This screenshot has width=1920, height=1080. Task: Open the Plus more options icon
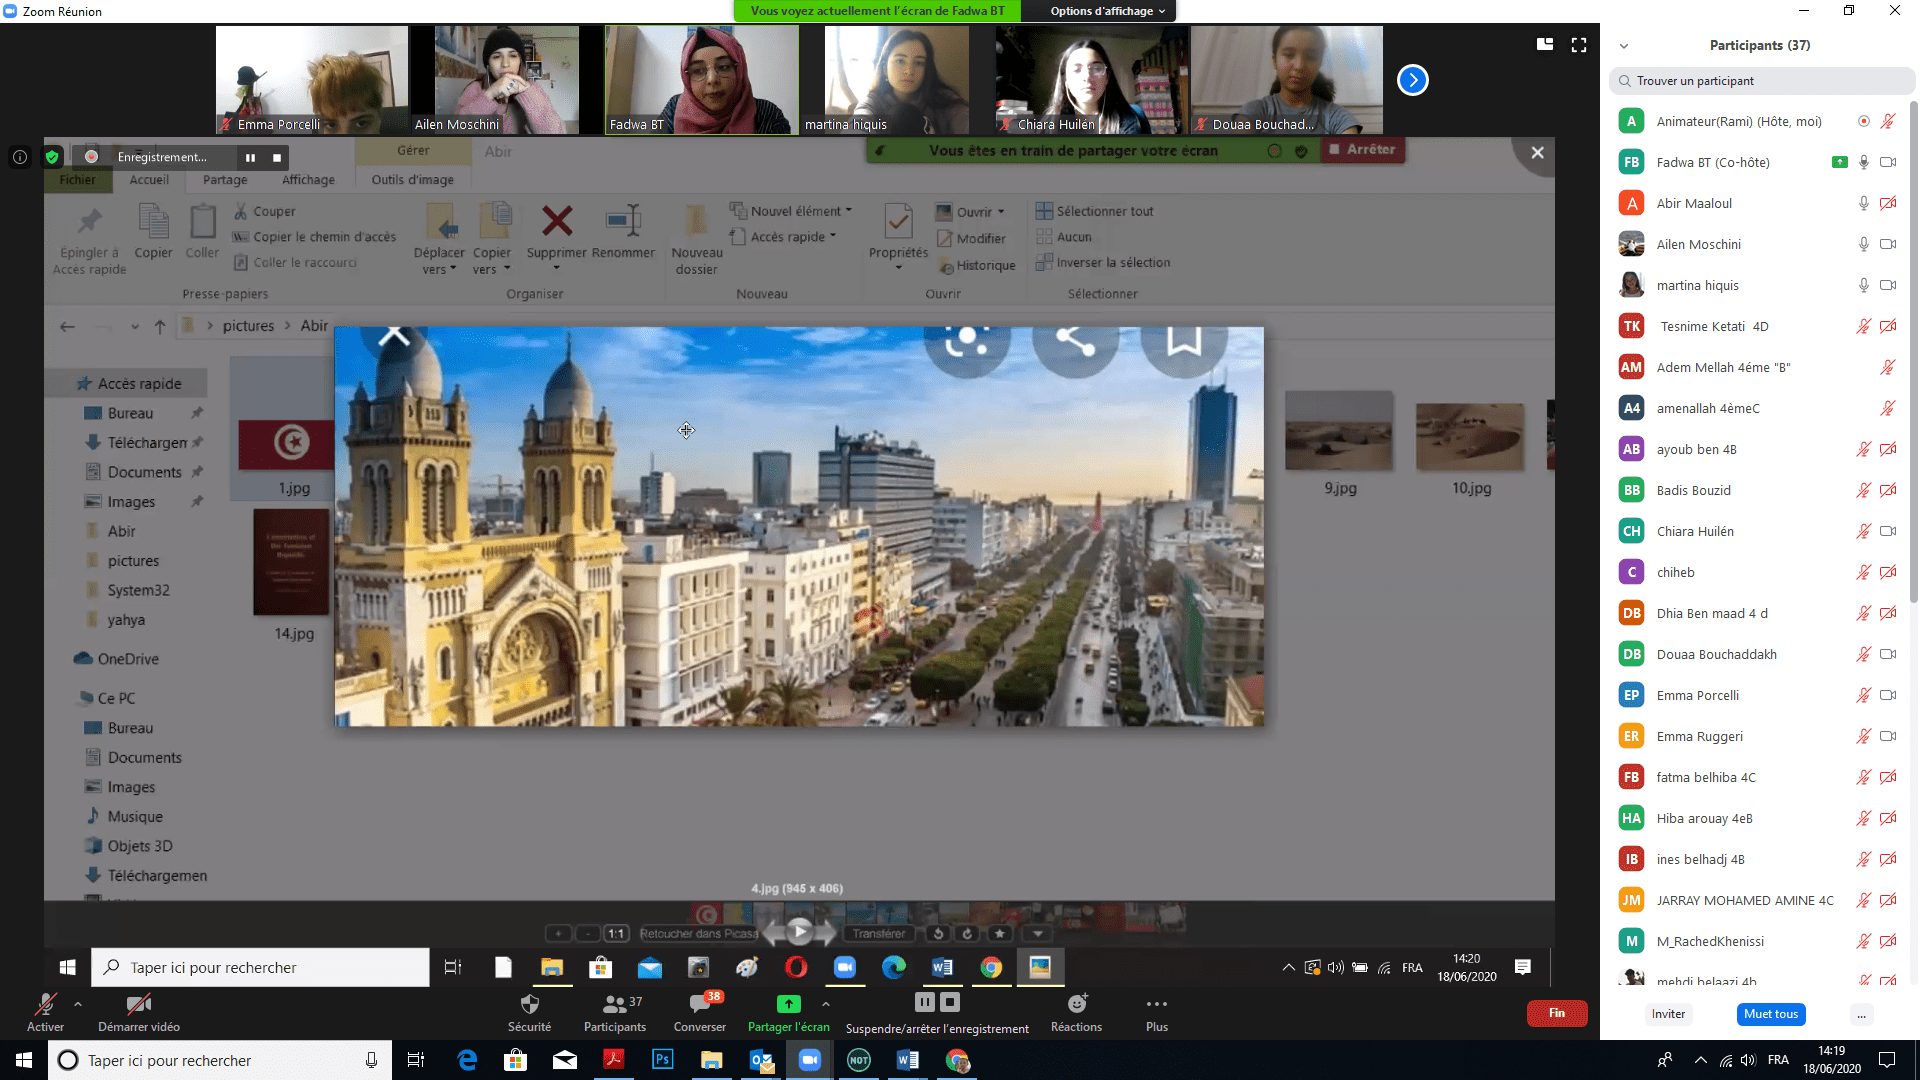click(x=1156, y=1005)
